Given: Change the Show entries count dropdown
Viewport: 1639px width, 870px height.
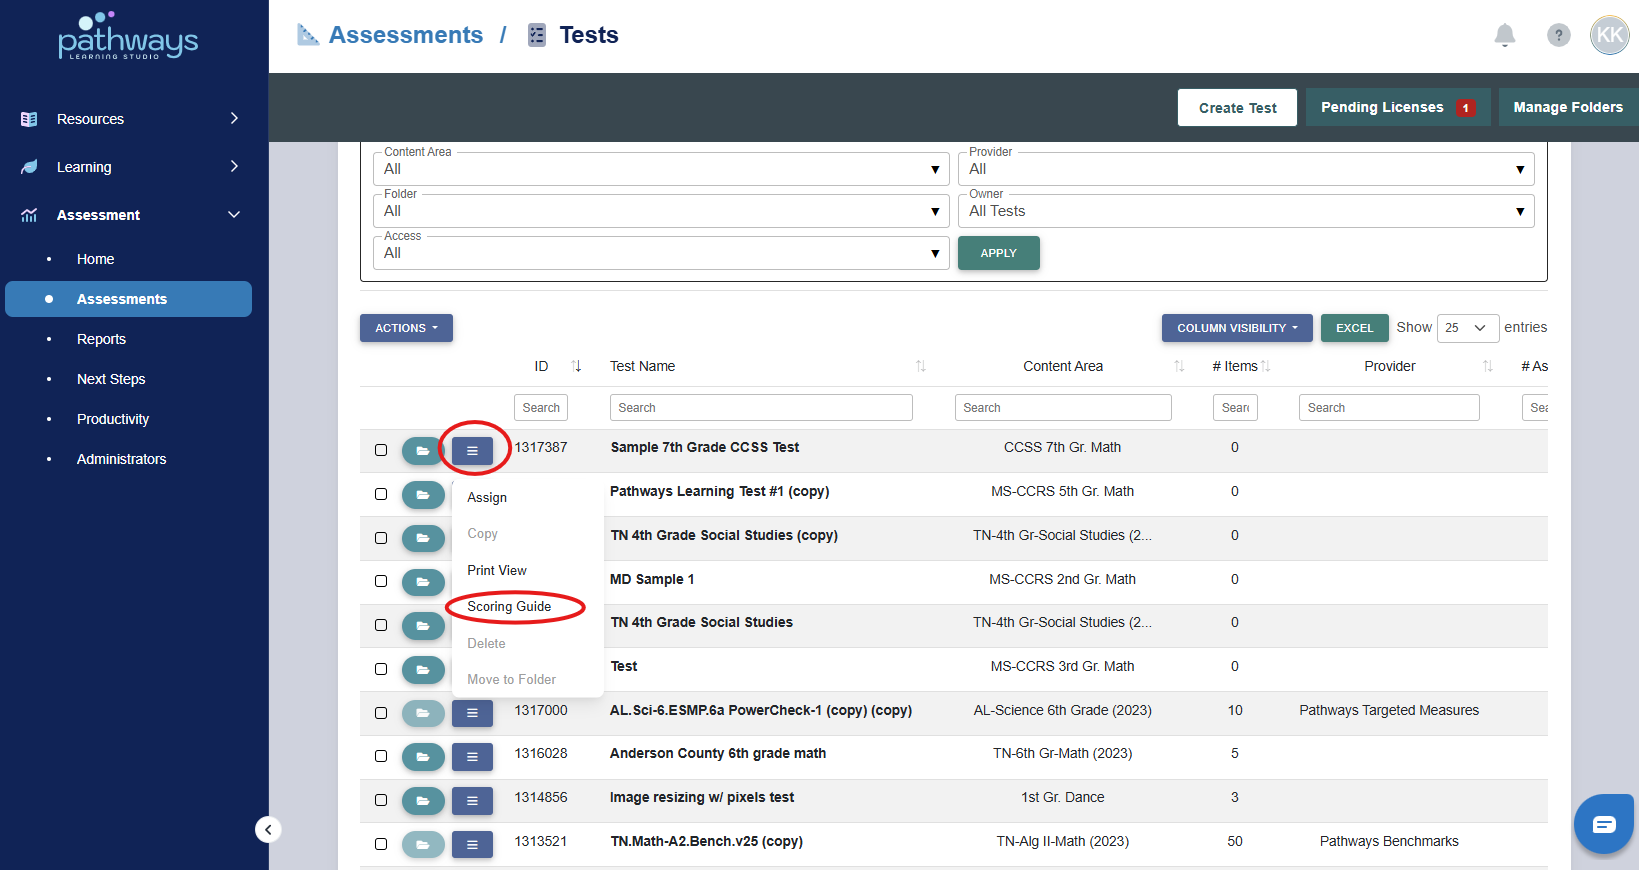Looking at the screenshot, I should pos(1467,328).
